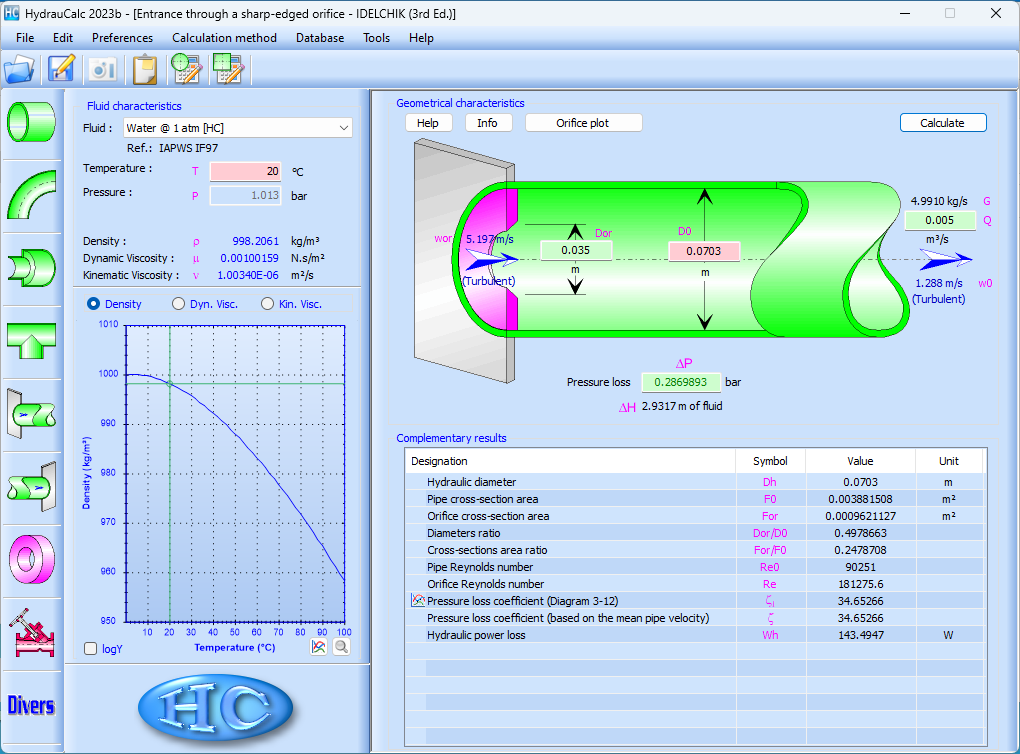Open file using the blue folder icon

[20, 69]
